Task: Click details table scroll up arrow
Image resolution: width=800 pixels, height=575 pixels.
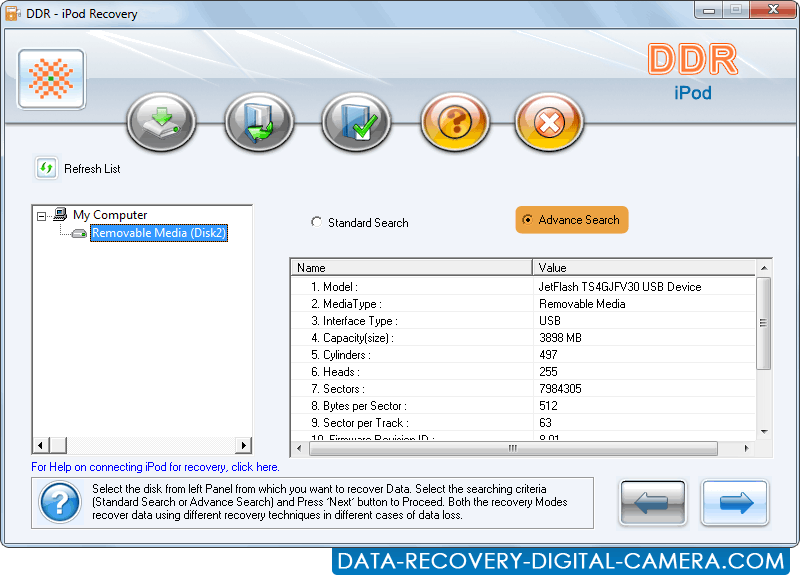Action: point(764,268)
